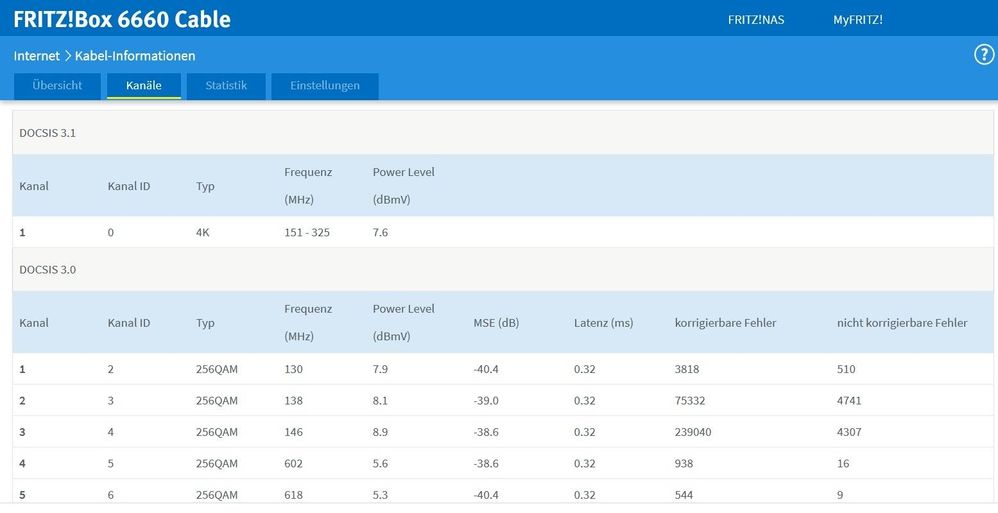Image resolution: width=998 pixels, height=513 pixels.
Task: Click the DOCSIS 3.1 section header
Action: point(48,132)
